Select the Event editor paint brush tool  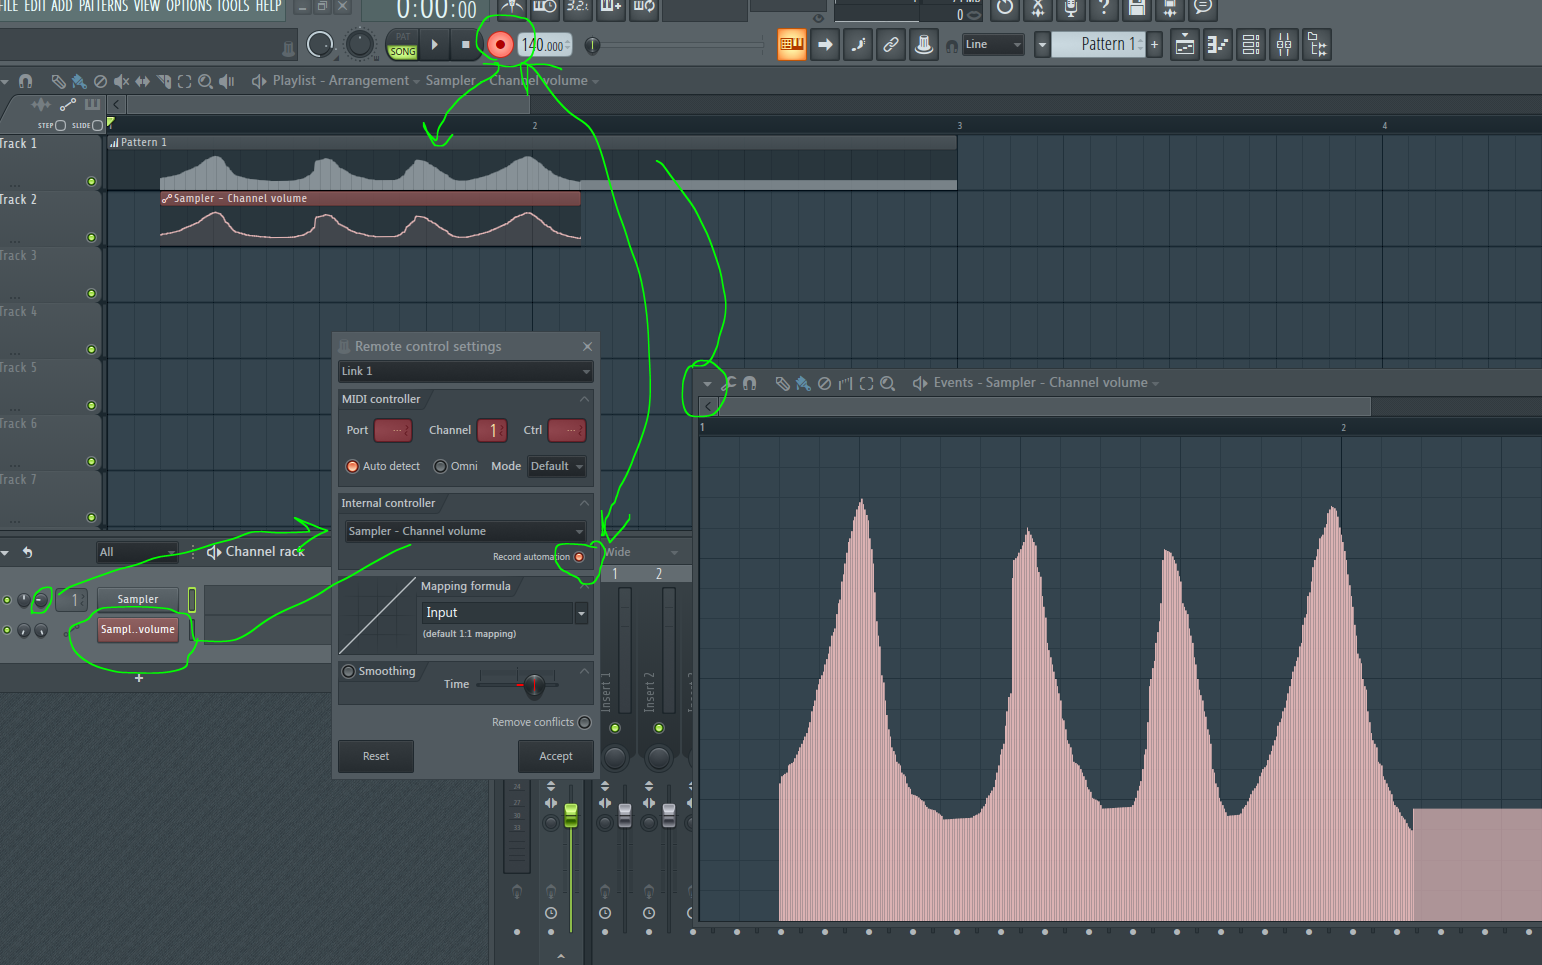803,383
